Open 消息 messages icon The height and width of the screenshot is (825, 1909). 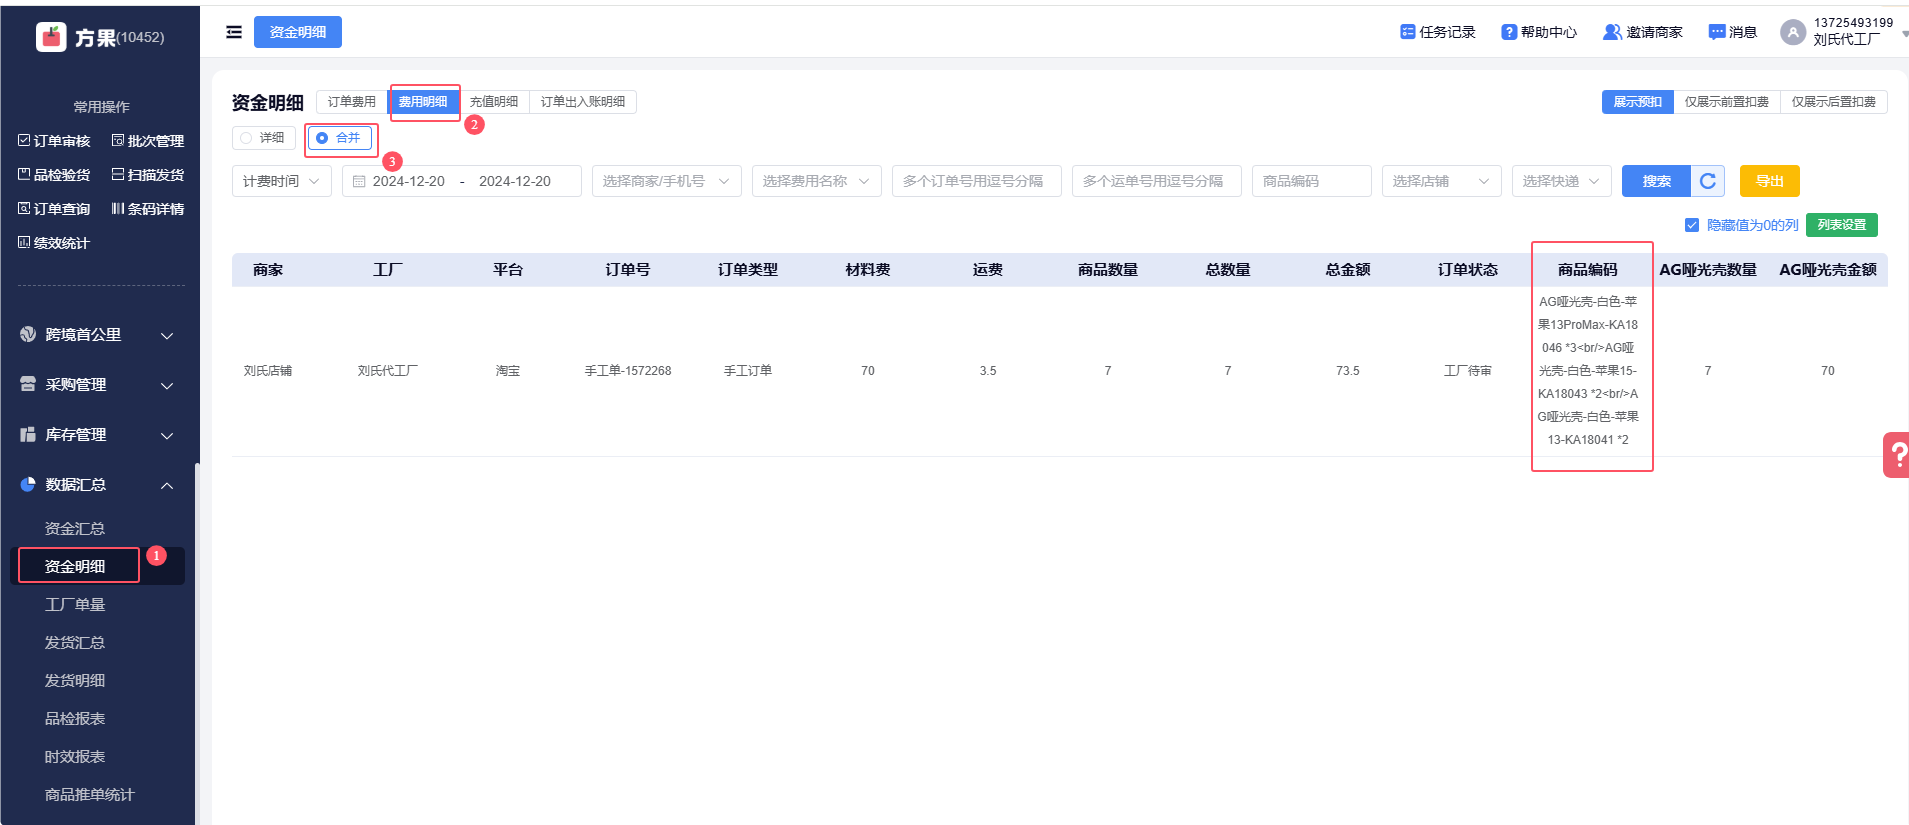(1717, 32)
